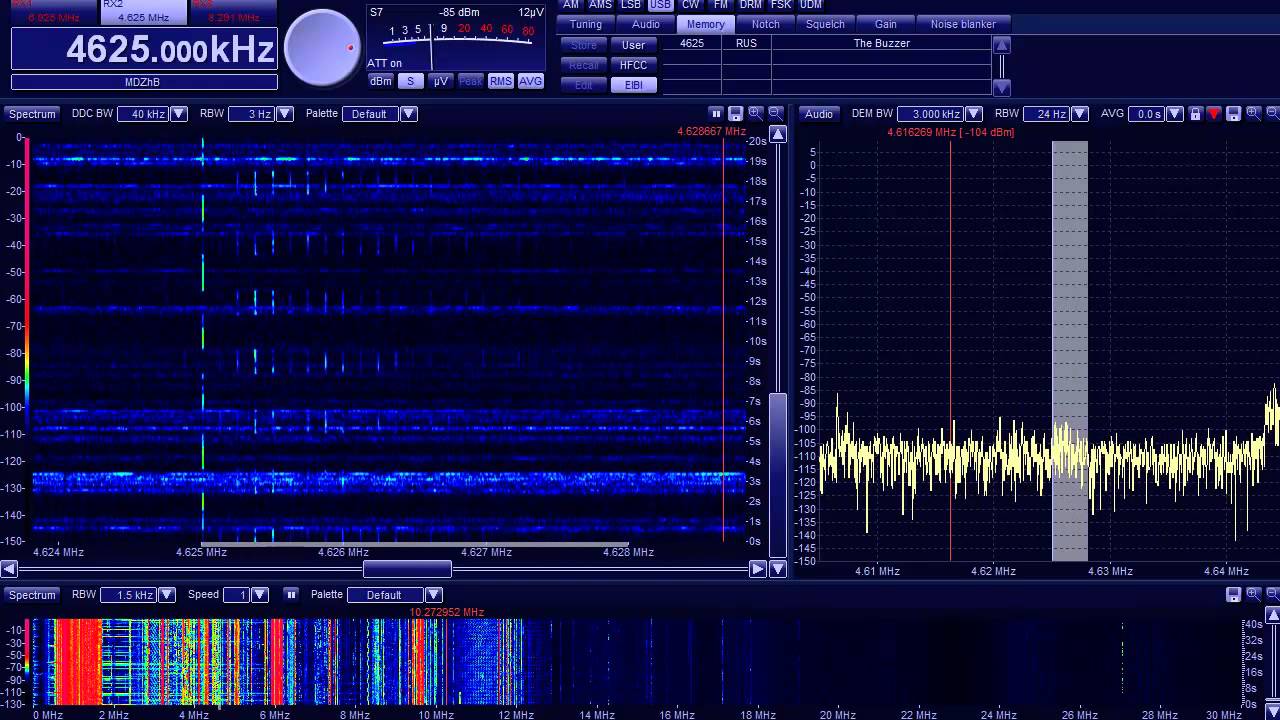This screenshot has width=1280, height=720.
Task: Click the Audio button in the right panel
Action: tap(819, 114)
